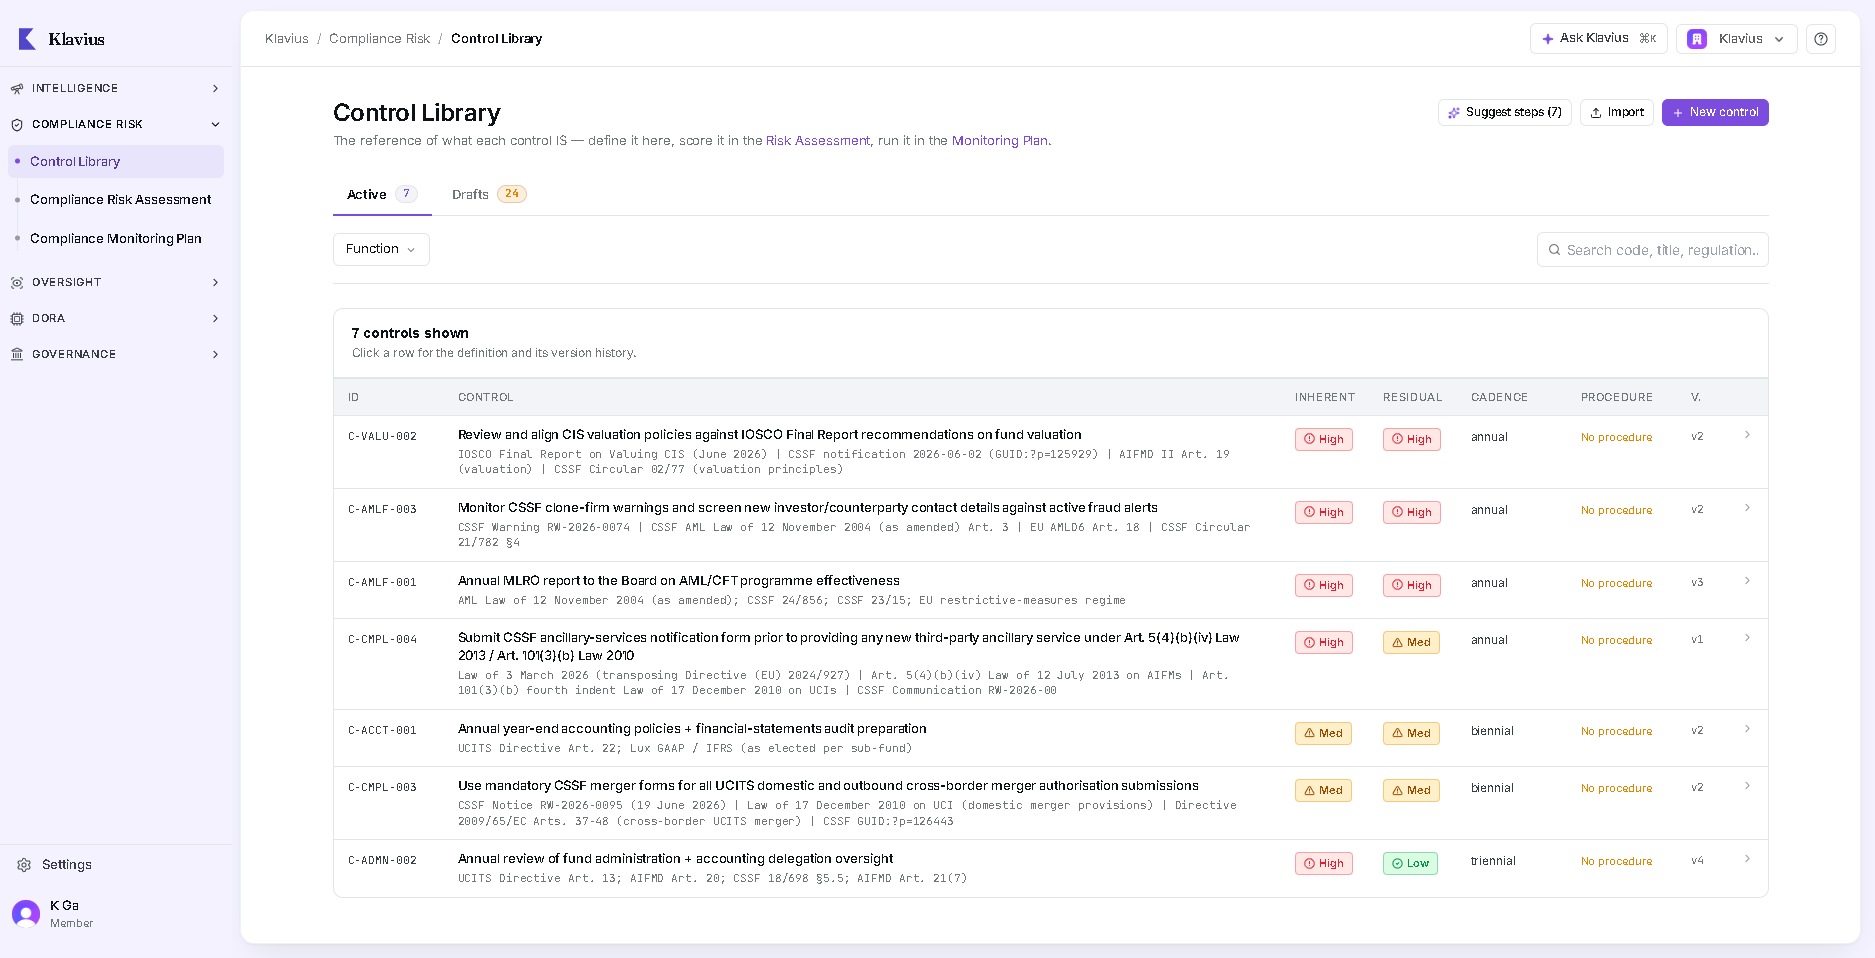Click the C-CMPL-004 control ID

click(382, 640)
